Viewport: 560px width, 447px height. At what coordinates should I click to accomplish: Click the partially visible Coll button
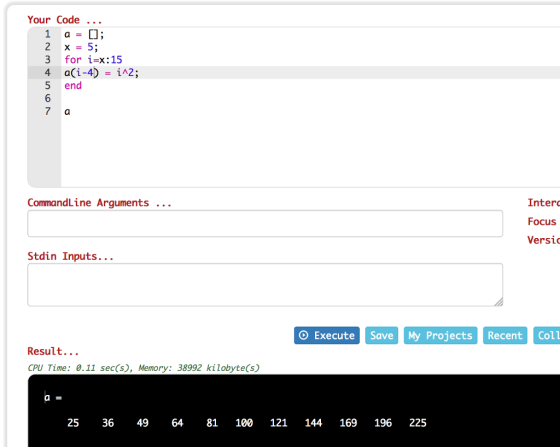pyautogui.click(x=547, y=335)
